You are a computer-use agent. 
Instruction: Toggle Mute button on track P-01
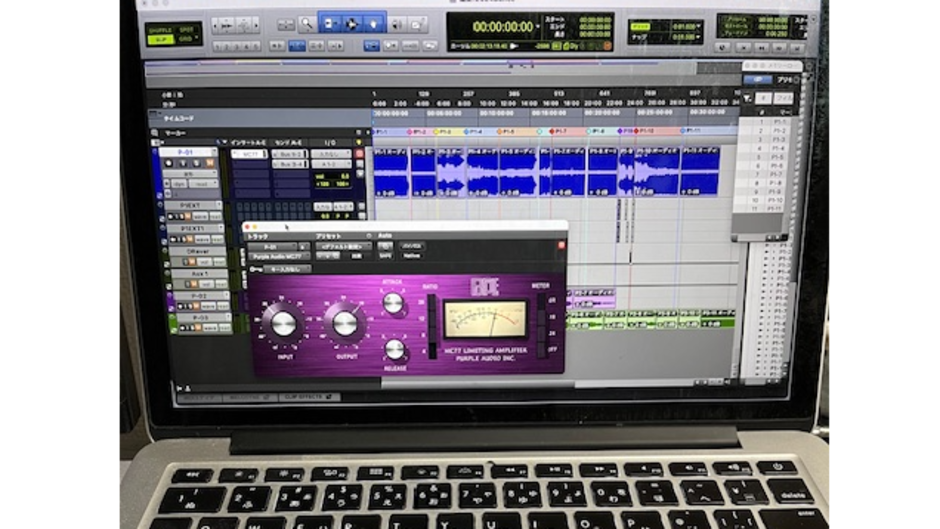click(210, 163)
